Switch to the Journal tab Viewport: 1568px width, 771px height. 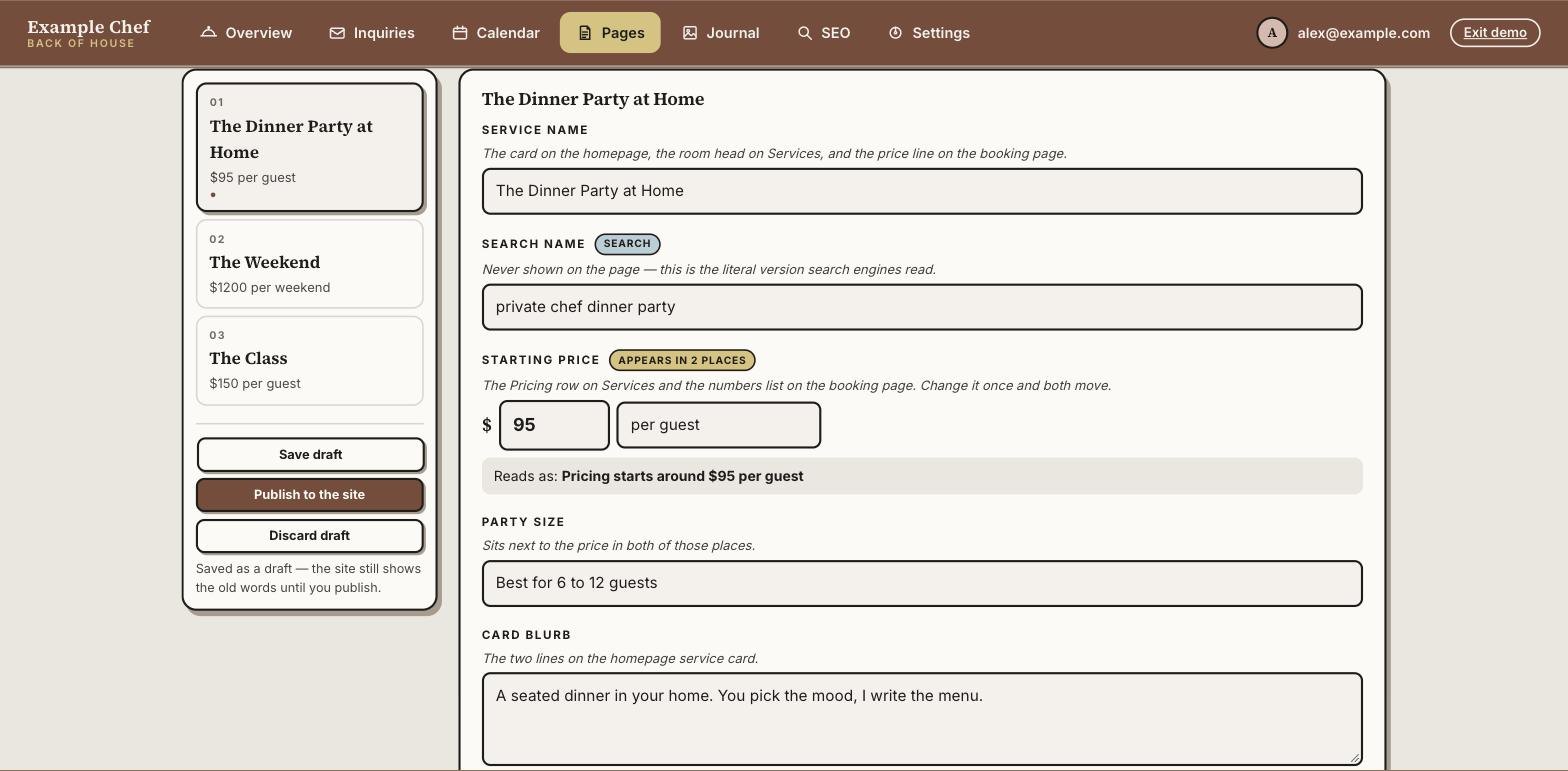(721, 33)
